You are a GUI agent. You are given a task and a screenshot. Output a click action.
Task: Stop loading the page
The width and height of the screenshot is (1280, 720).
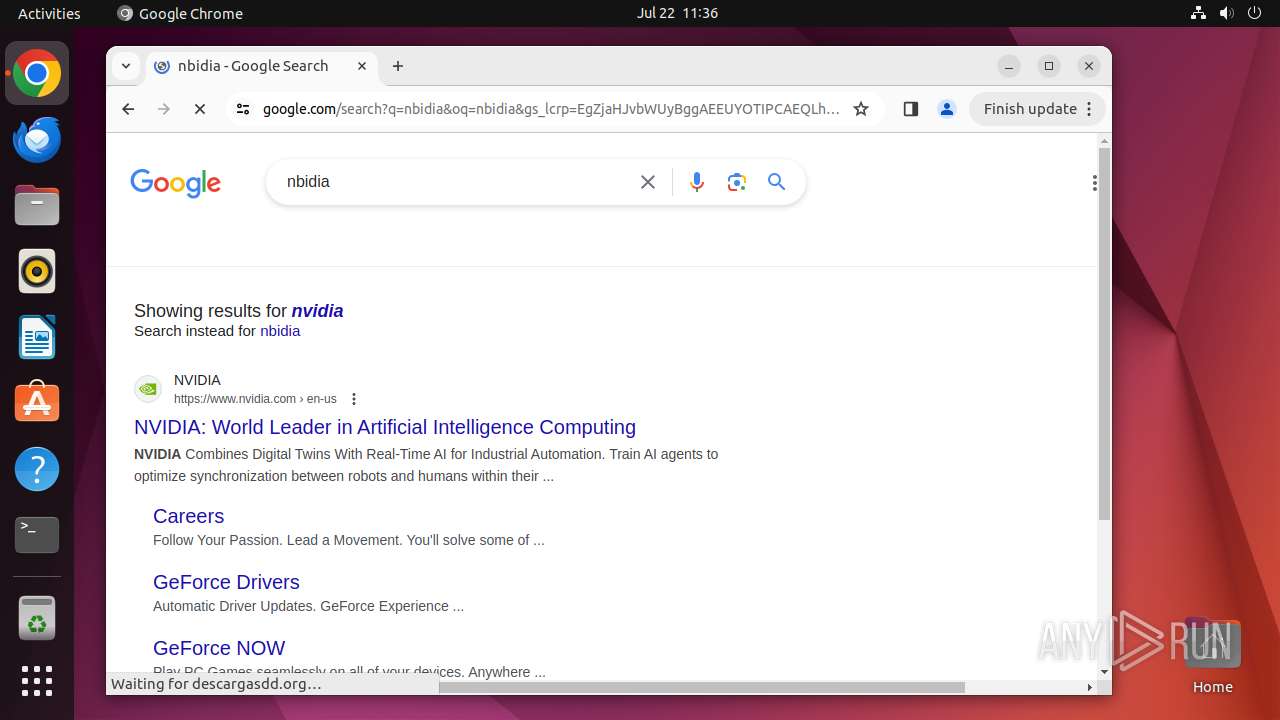tap(200, 109)
